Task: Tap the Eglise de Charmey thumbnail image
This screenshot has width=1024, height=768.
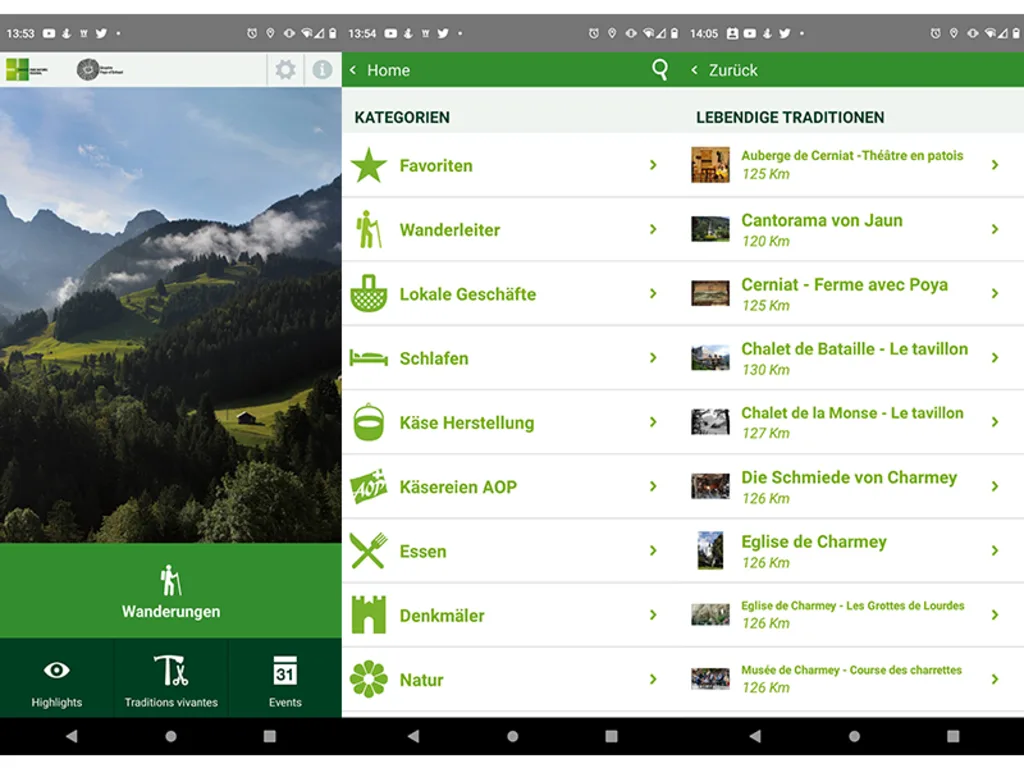Action: [710, 551]
